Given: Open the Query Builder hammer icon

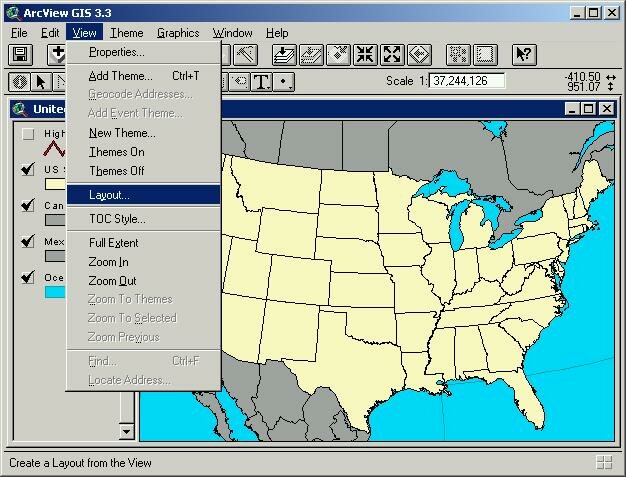Looking at the screenshot, I should (245, 55).
